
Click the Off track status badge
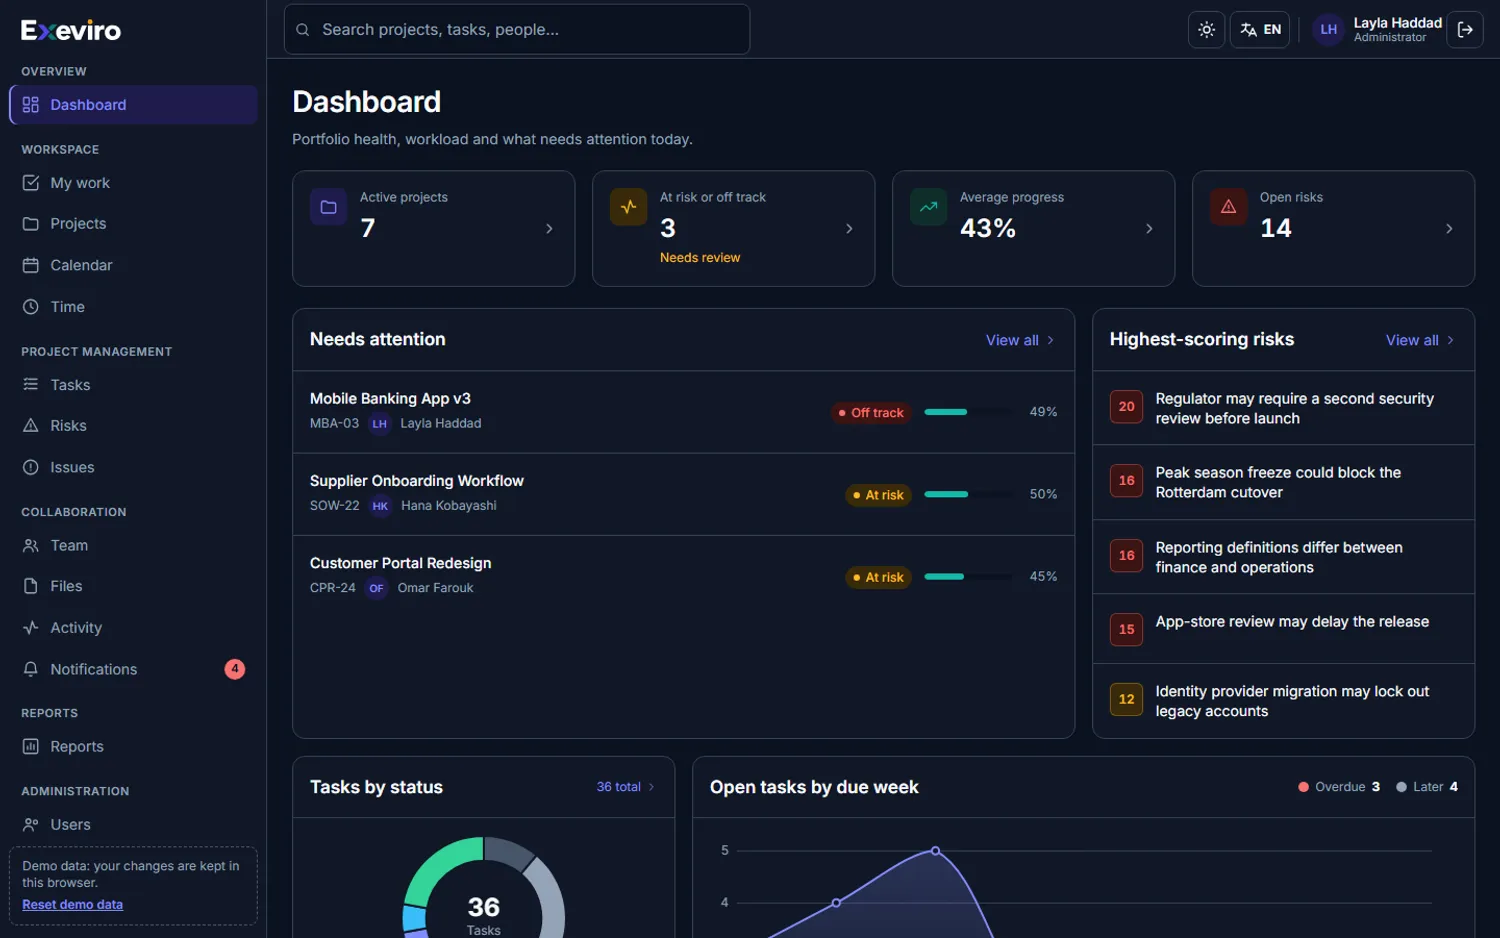pos(871,413)
